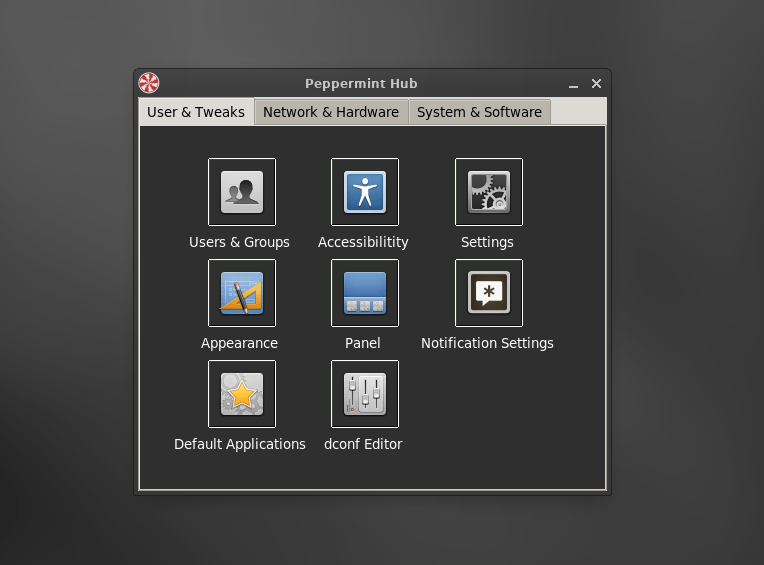
Task: Click the "Default Applications" text label
Action: [x=240, y=444]
